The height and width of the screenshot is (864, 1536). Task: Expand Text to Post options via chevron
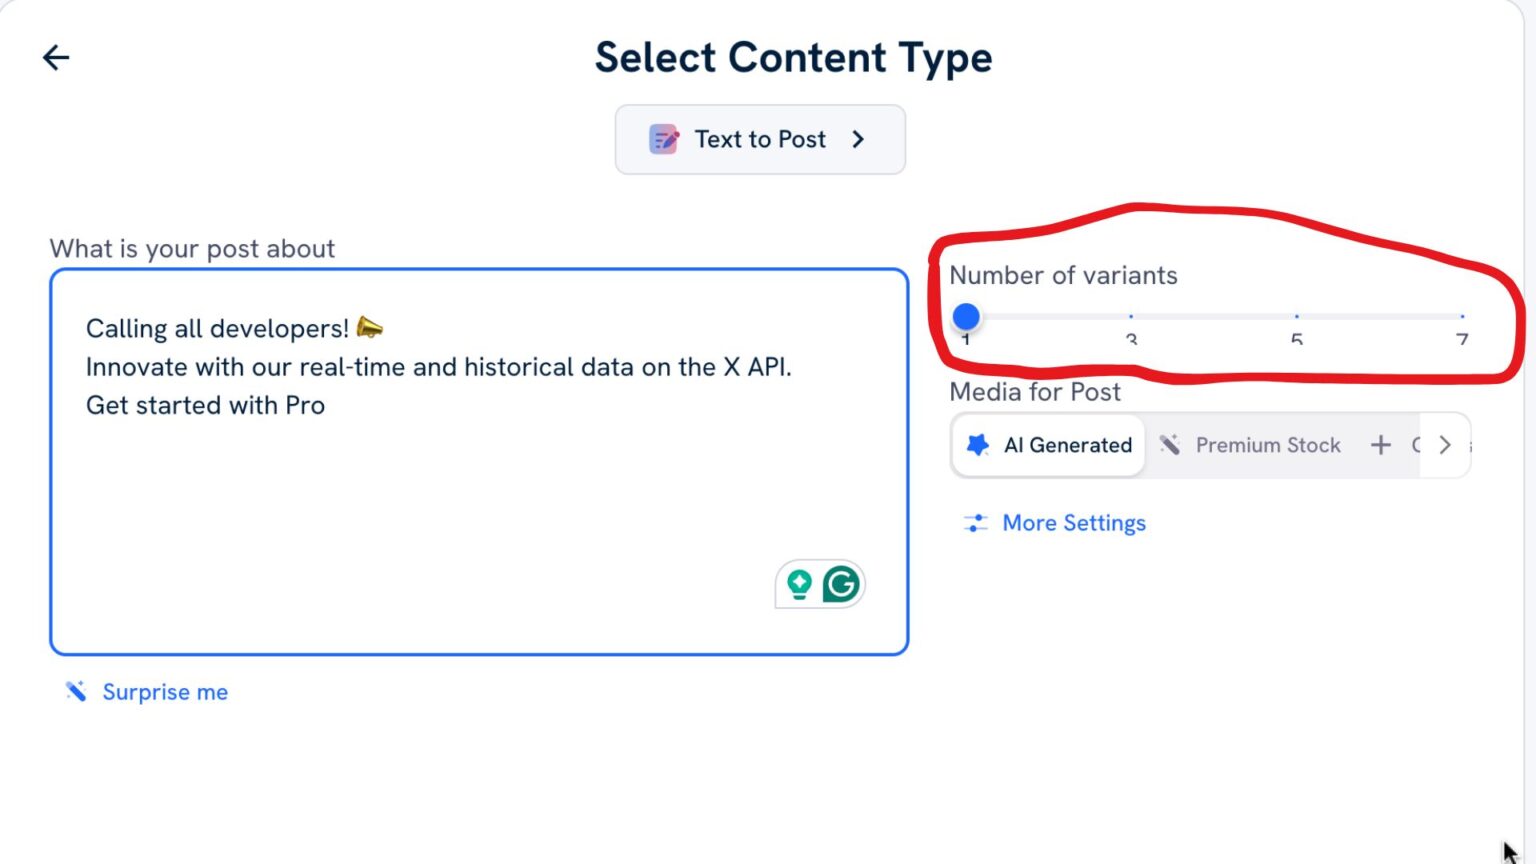(858, 139)
